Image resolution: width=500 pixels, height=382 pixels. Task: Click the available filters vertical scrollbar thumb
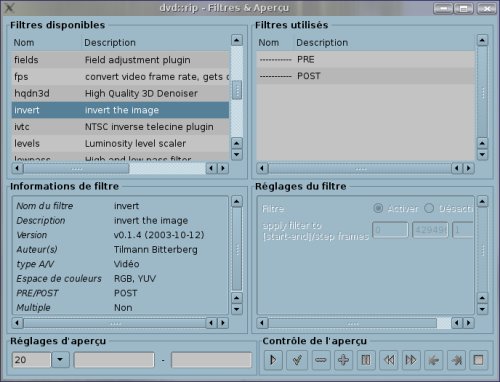point(237,90)
